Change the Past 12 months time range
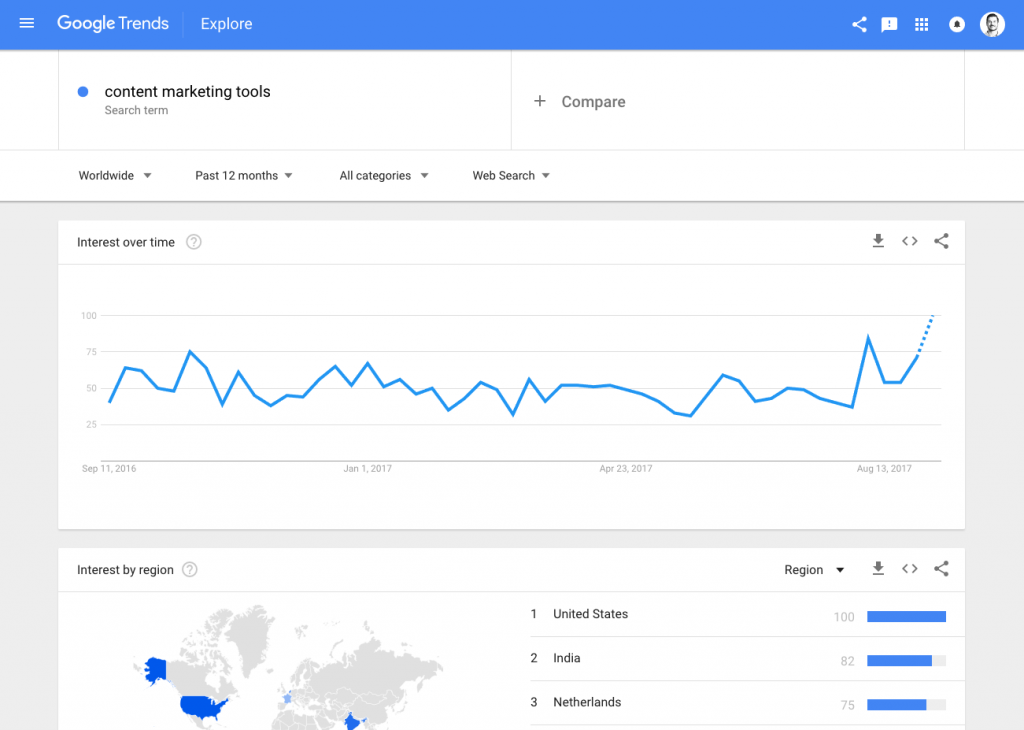Image resolution: width=1024 pixels, height=730 pixels. 243,175
